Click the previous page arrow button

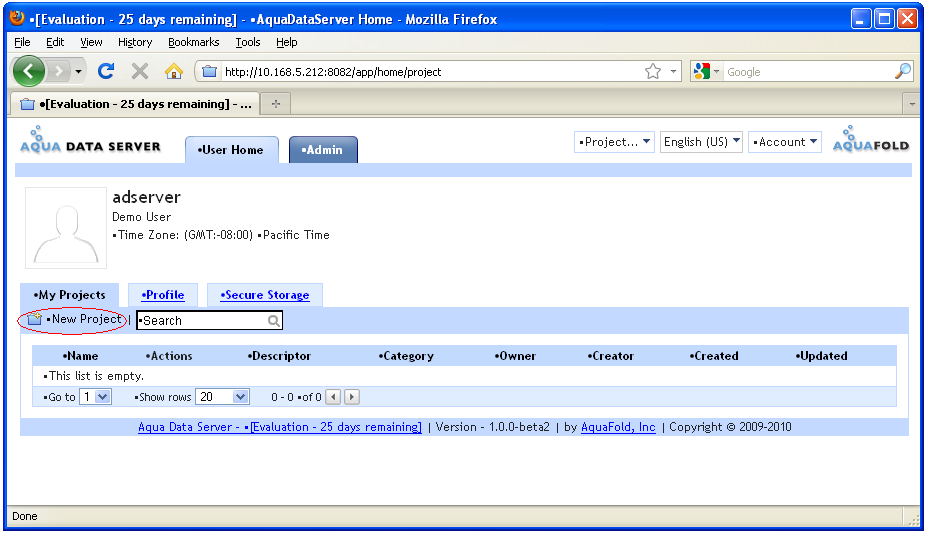point(333,397)
